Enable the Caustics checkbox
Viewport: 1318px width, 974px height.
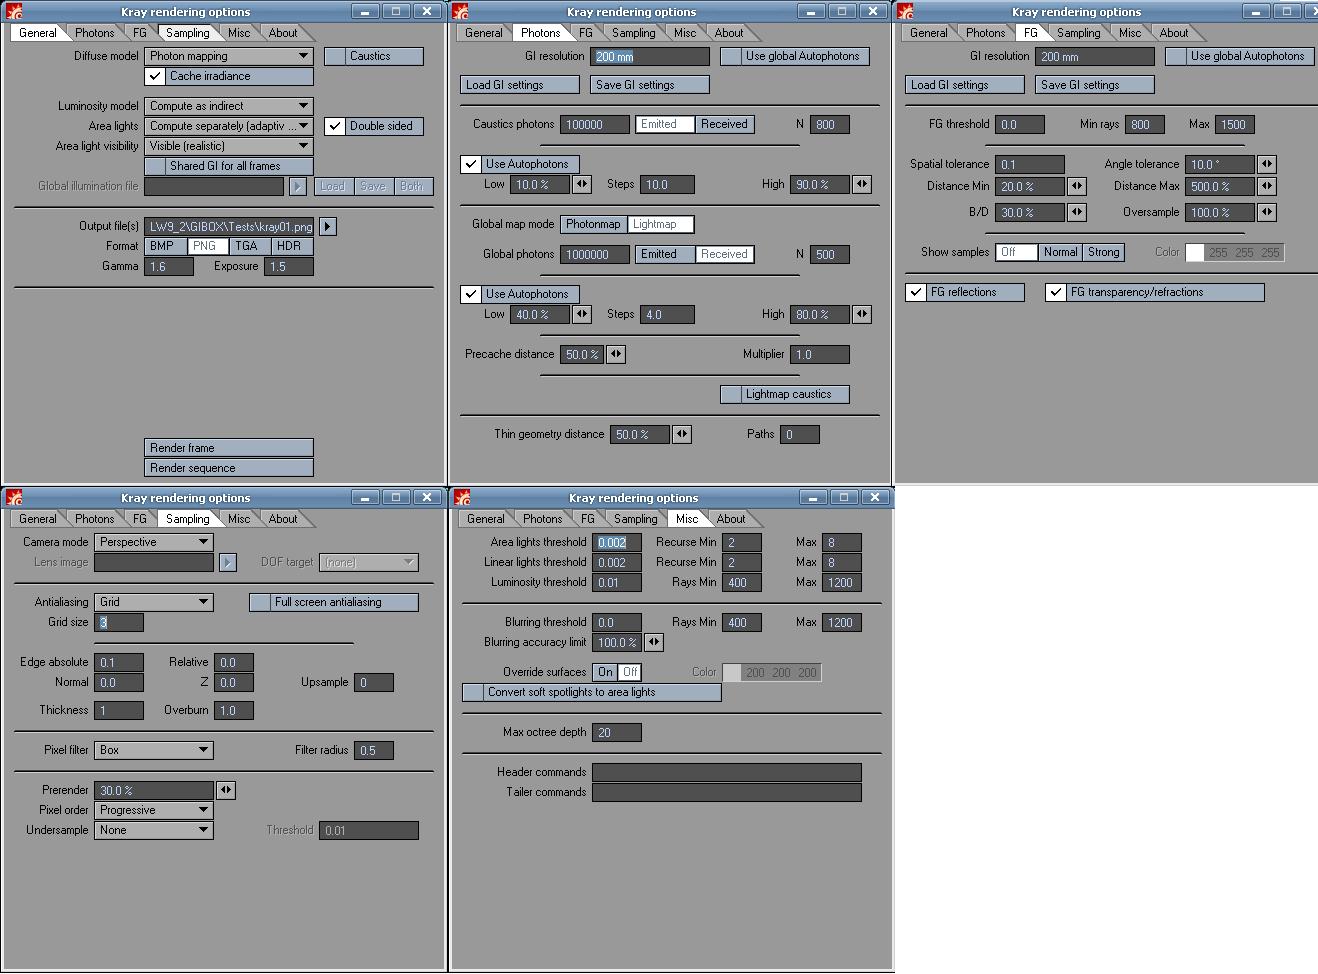(335, 56)
